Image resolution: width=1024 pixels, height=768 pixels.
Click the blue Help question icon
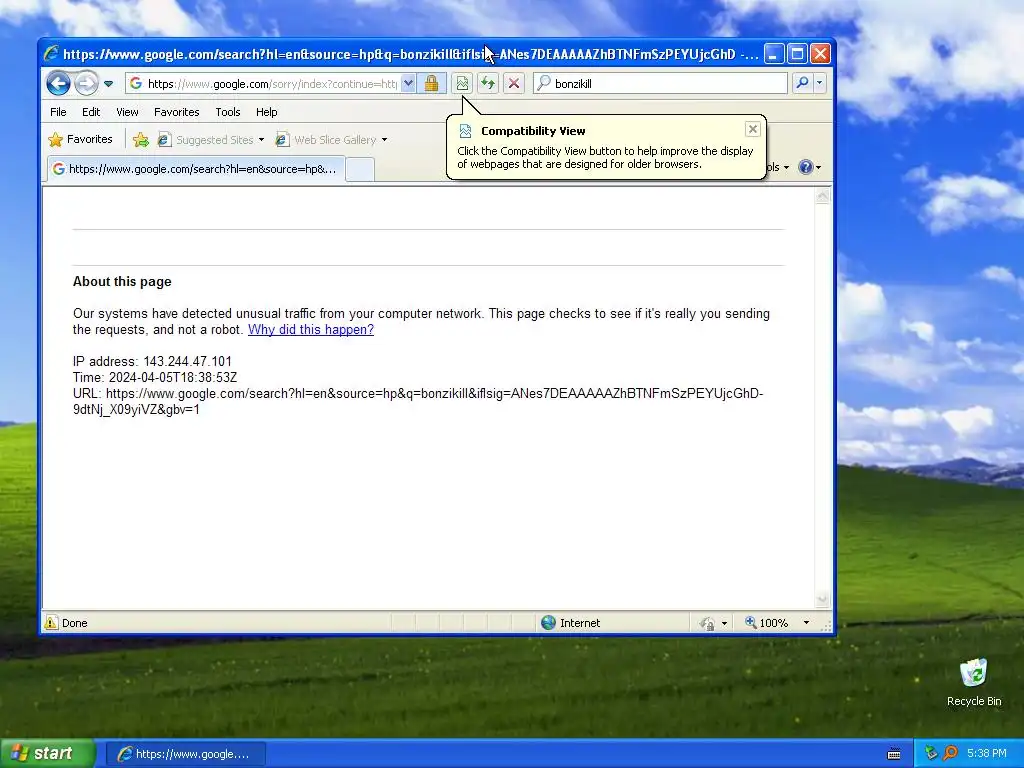pos(806,167)
